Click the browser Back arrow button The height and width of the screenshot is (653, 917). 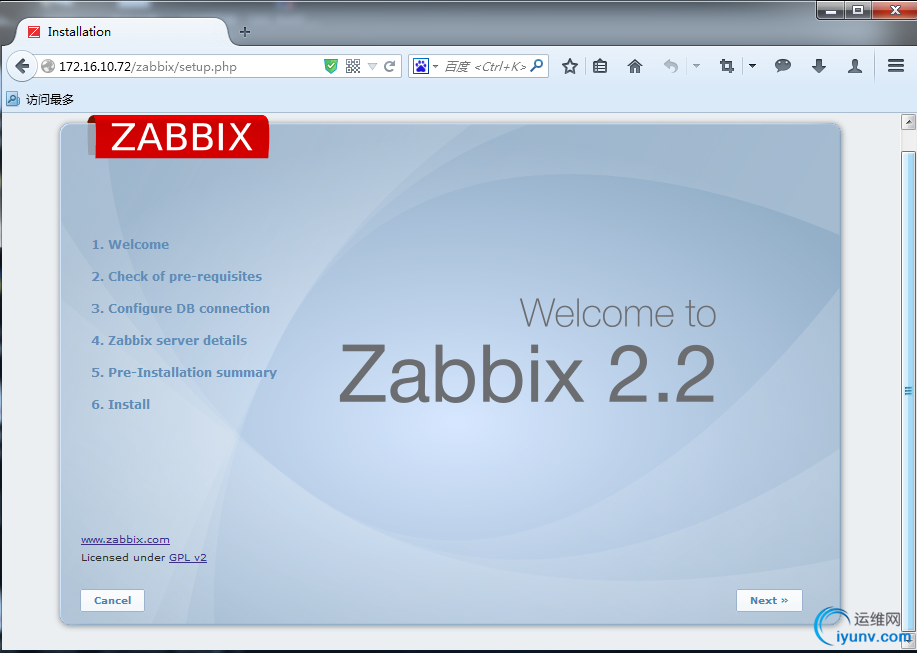coord(22,66)
